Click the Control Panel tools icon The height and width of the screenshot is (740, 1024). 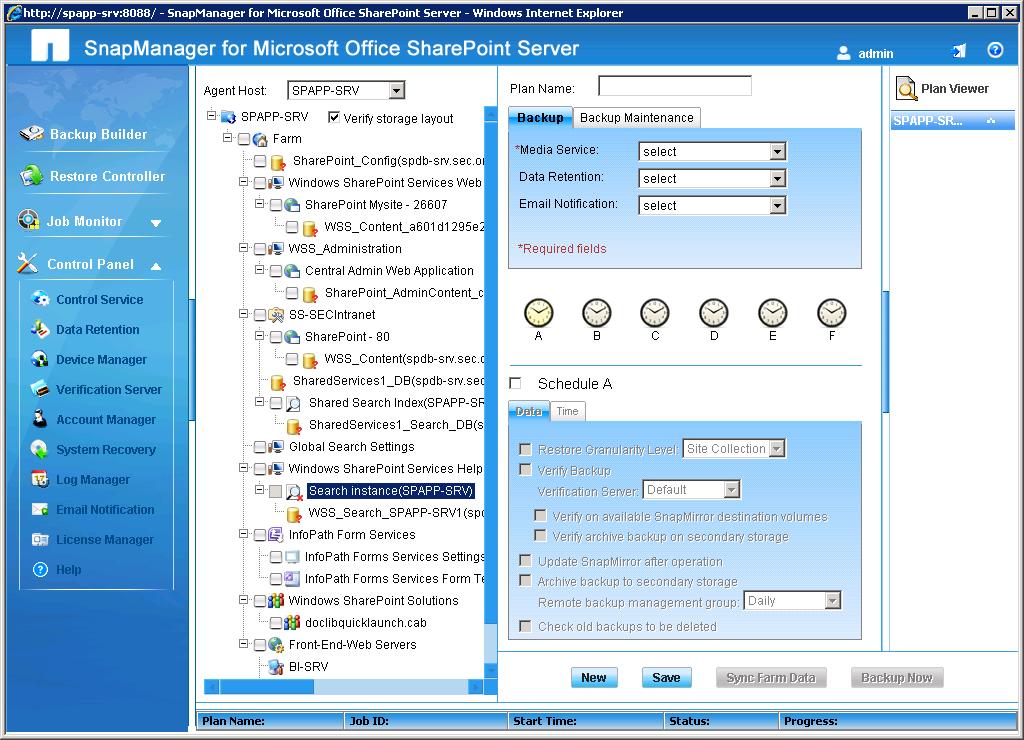click(x=27, y=263)
